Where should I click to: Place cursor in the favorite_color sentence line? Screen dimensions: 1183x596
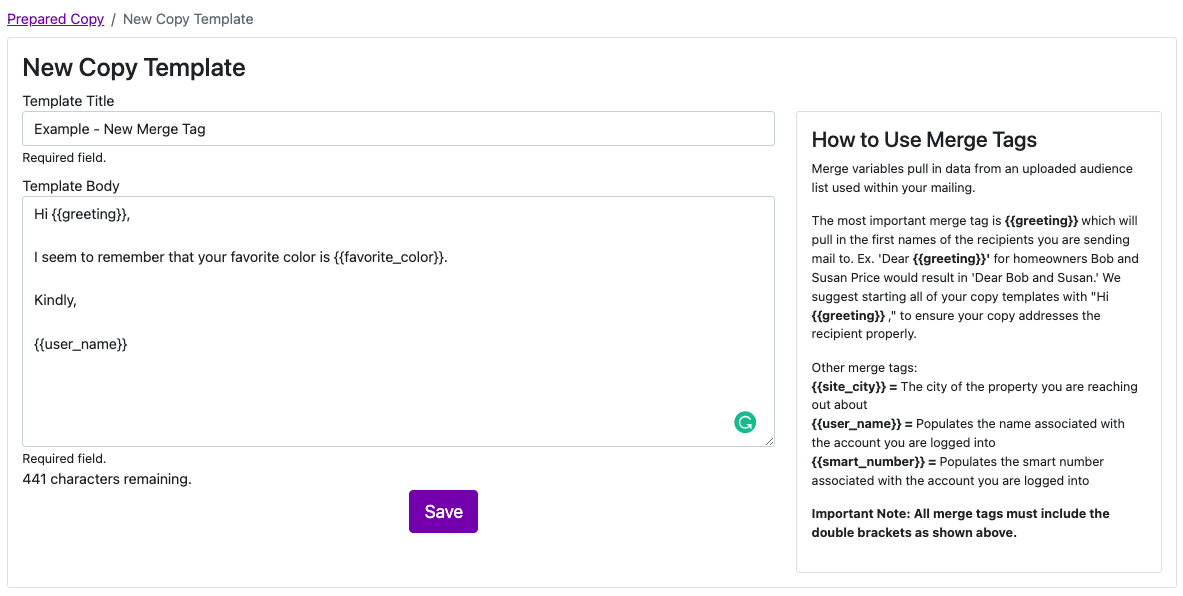click(241, 257)
